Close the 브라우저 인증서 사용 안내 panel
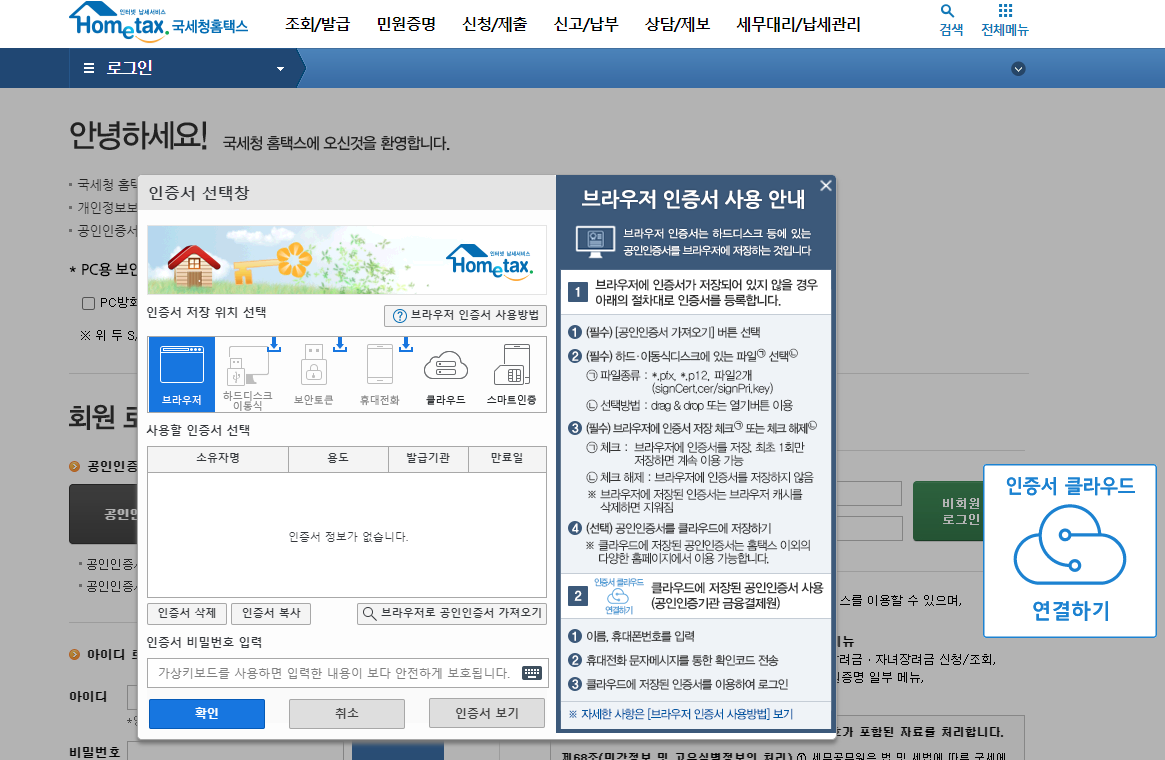Screen dimensions: 1165x760 tap(825, 186)
